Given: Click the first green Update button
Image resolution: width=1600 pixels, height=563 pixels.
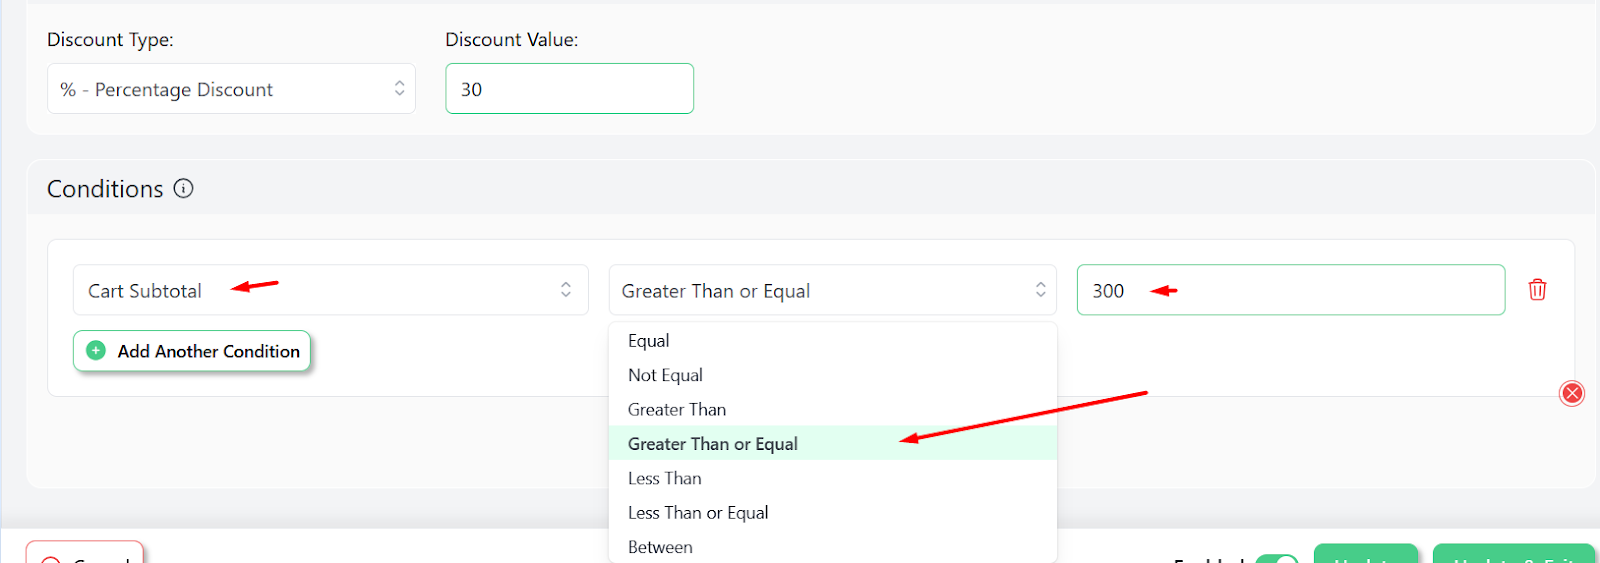Looking at the screenshot, I should point(1365,554).
